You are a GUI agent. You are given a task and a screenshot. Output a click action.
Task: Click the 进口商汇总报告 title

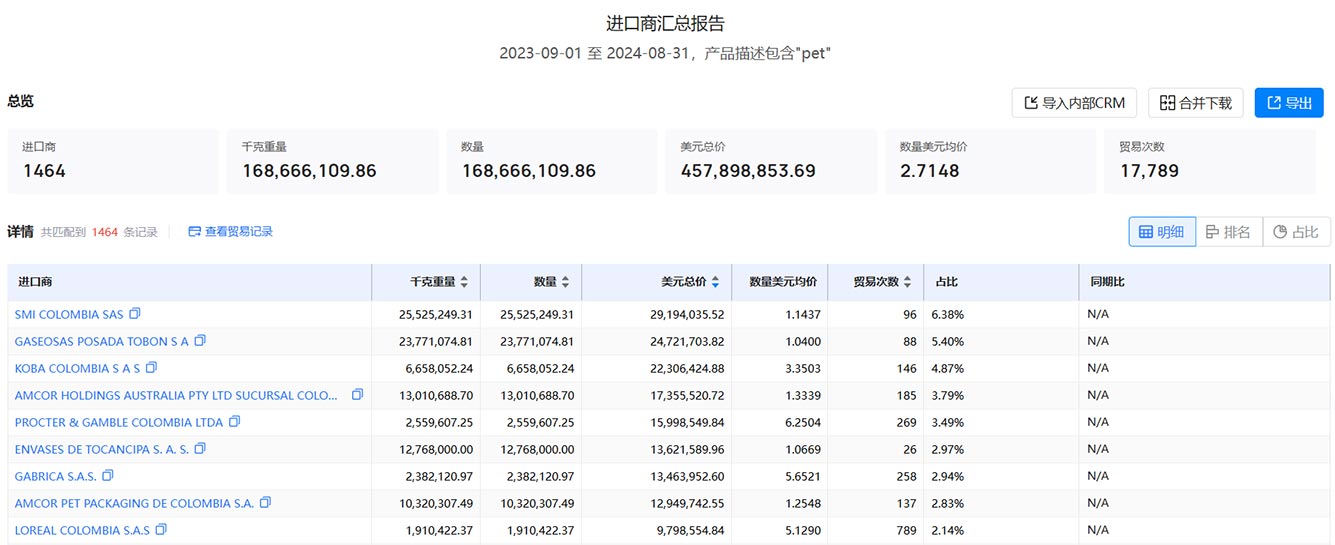point(666,23)
